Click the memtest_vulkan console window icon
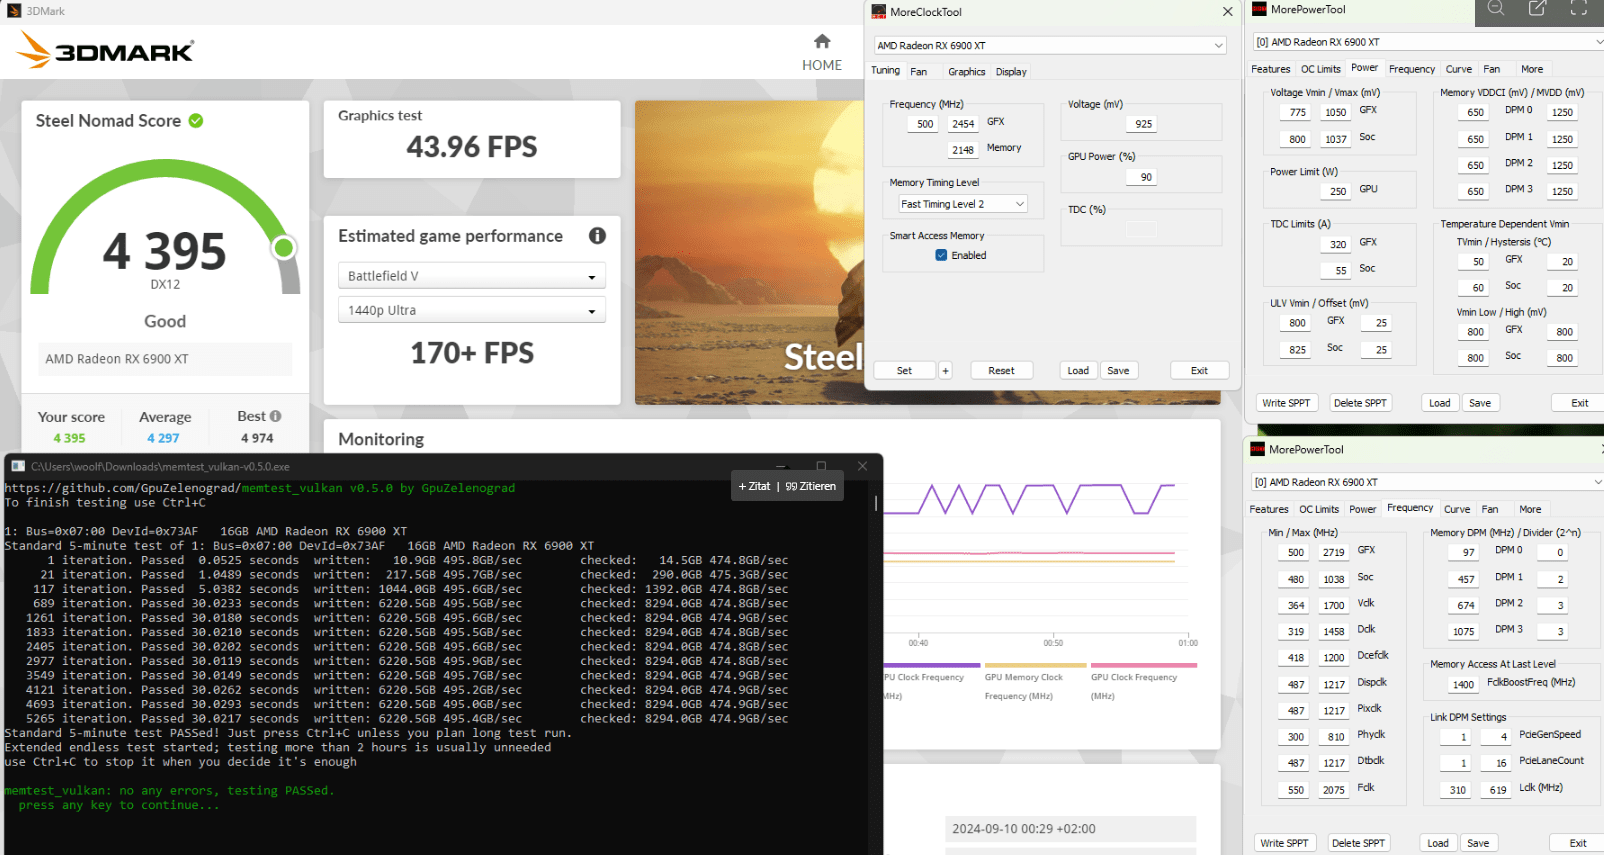The height and width of the screenshot is (855, 1604). coord(18,466)
